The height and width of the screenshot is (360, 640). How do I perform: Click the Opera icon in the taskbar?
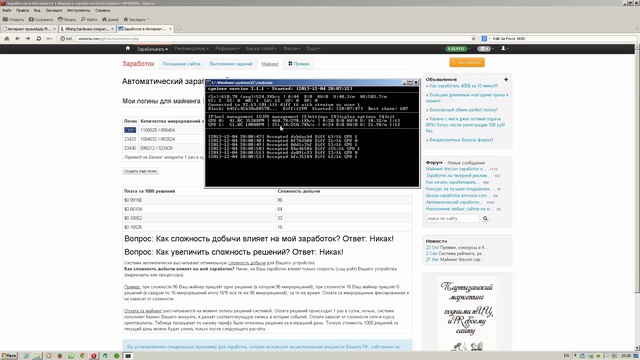(x=93, y=356)
